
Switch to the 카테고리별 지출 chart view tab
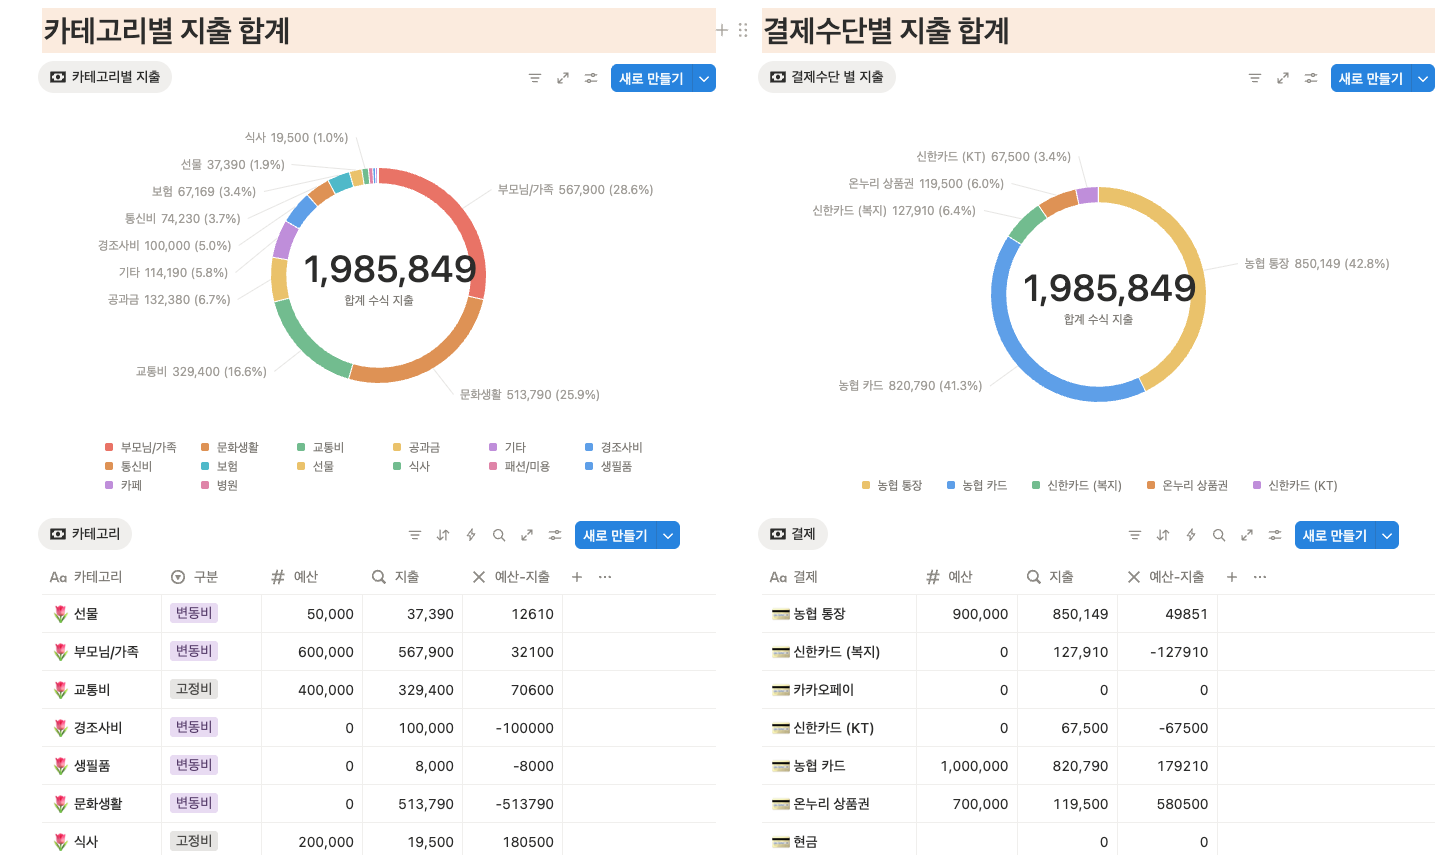[x=104, y=77]
